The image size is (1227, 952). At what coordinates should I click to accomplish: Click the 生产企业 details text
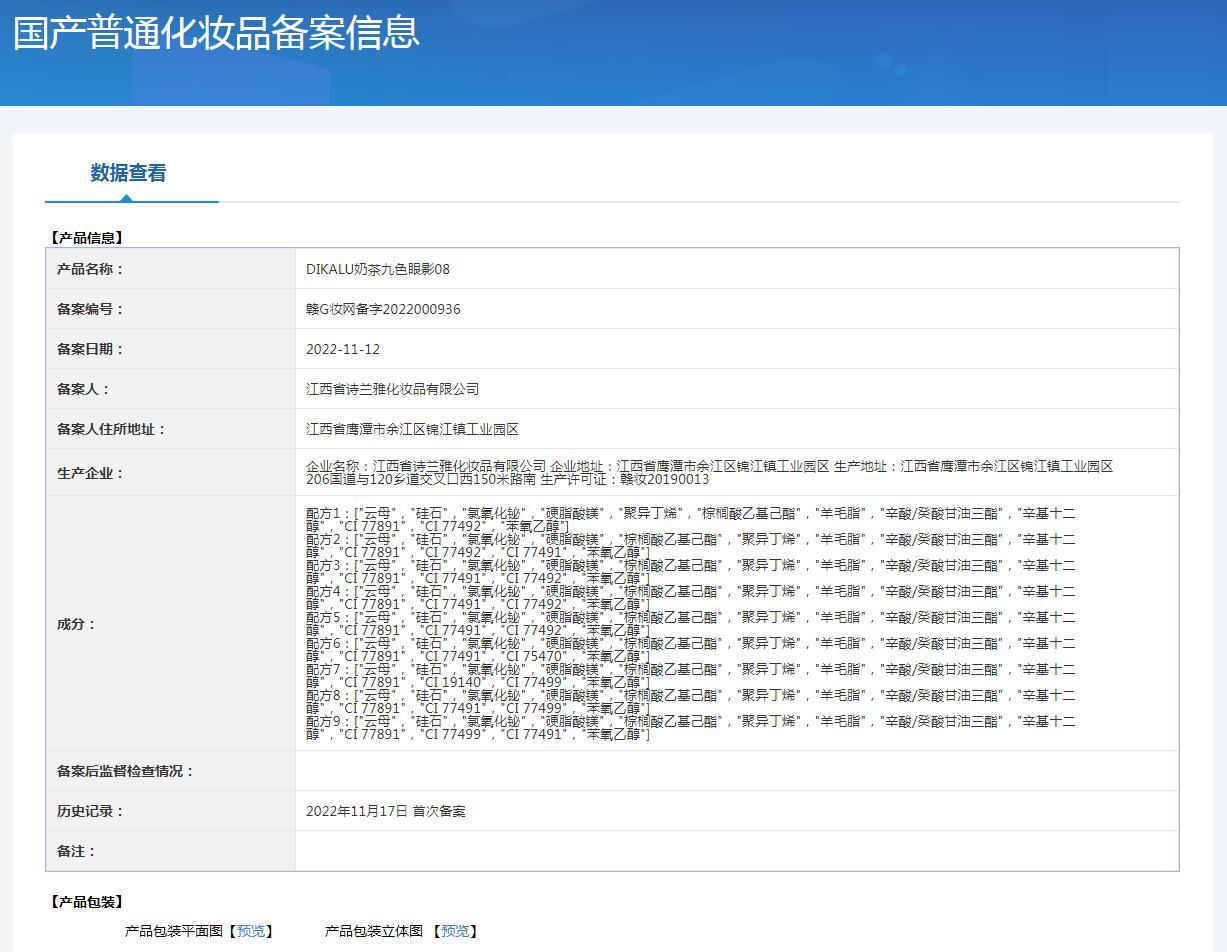709,472
